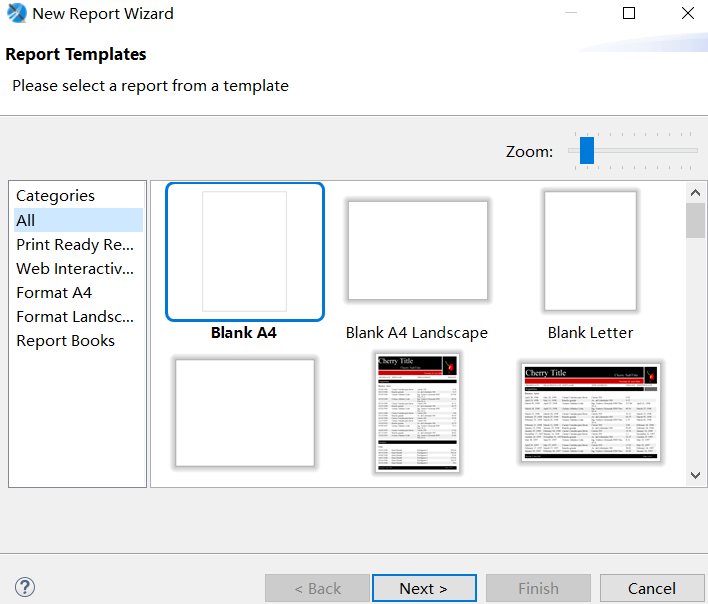Click the Finish button
This screenshot has height=604, width=708.
538,588
